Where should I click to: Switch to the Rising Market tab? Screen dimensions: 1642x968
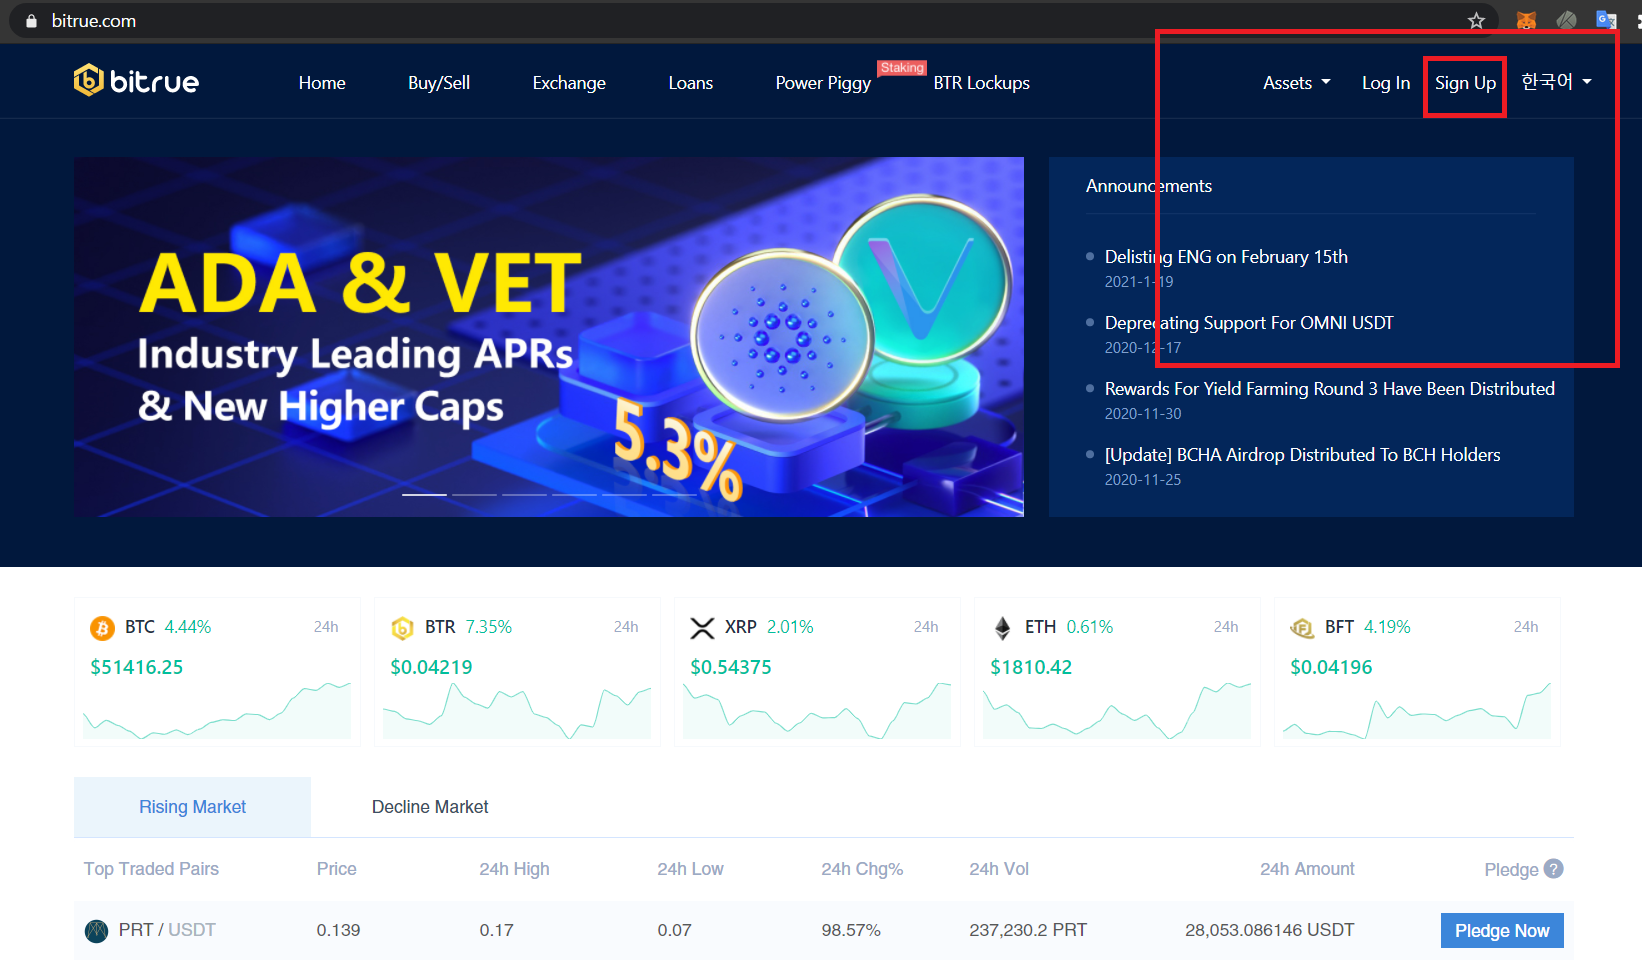click(x=192, y=807)
